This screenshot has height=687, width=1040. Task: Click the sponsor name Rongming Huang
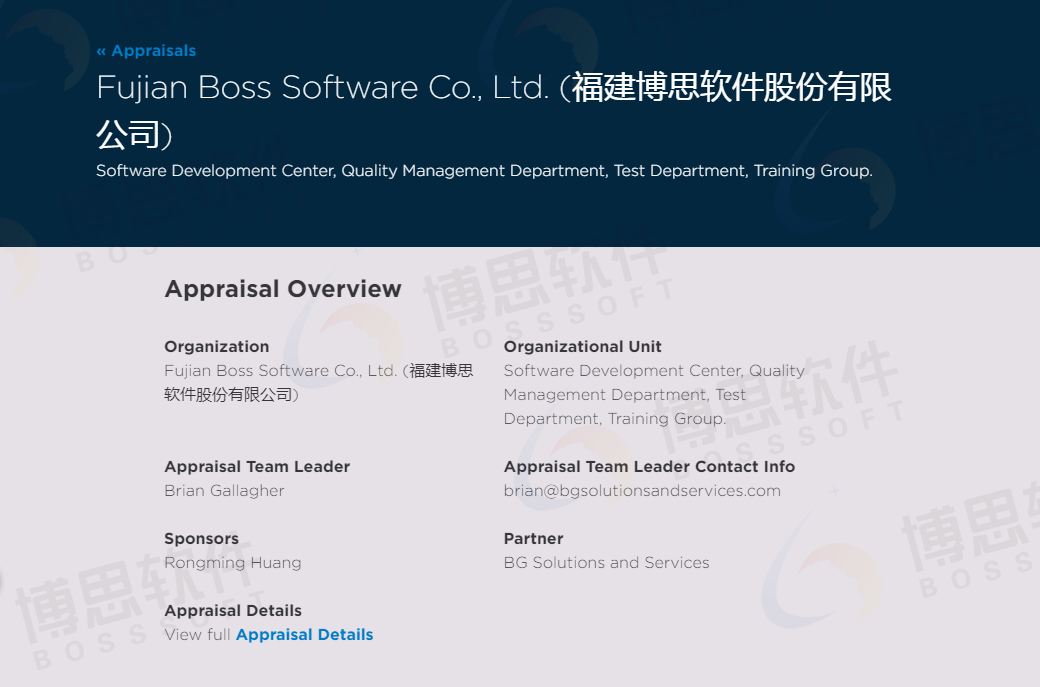(x=233, y=563)
